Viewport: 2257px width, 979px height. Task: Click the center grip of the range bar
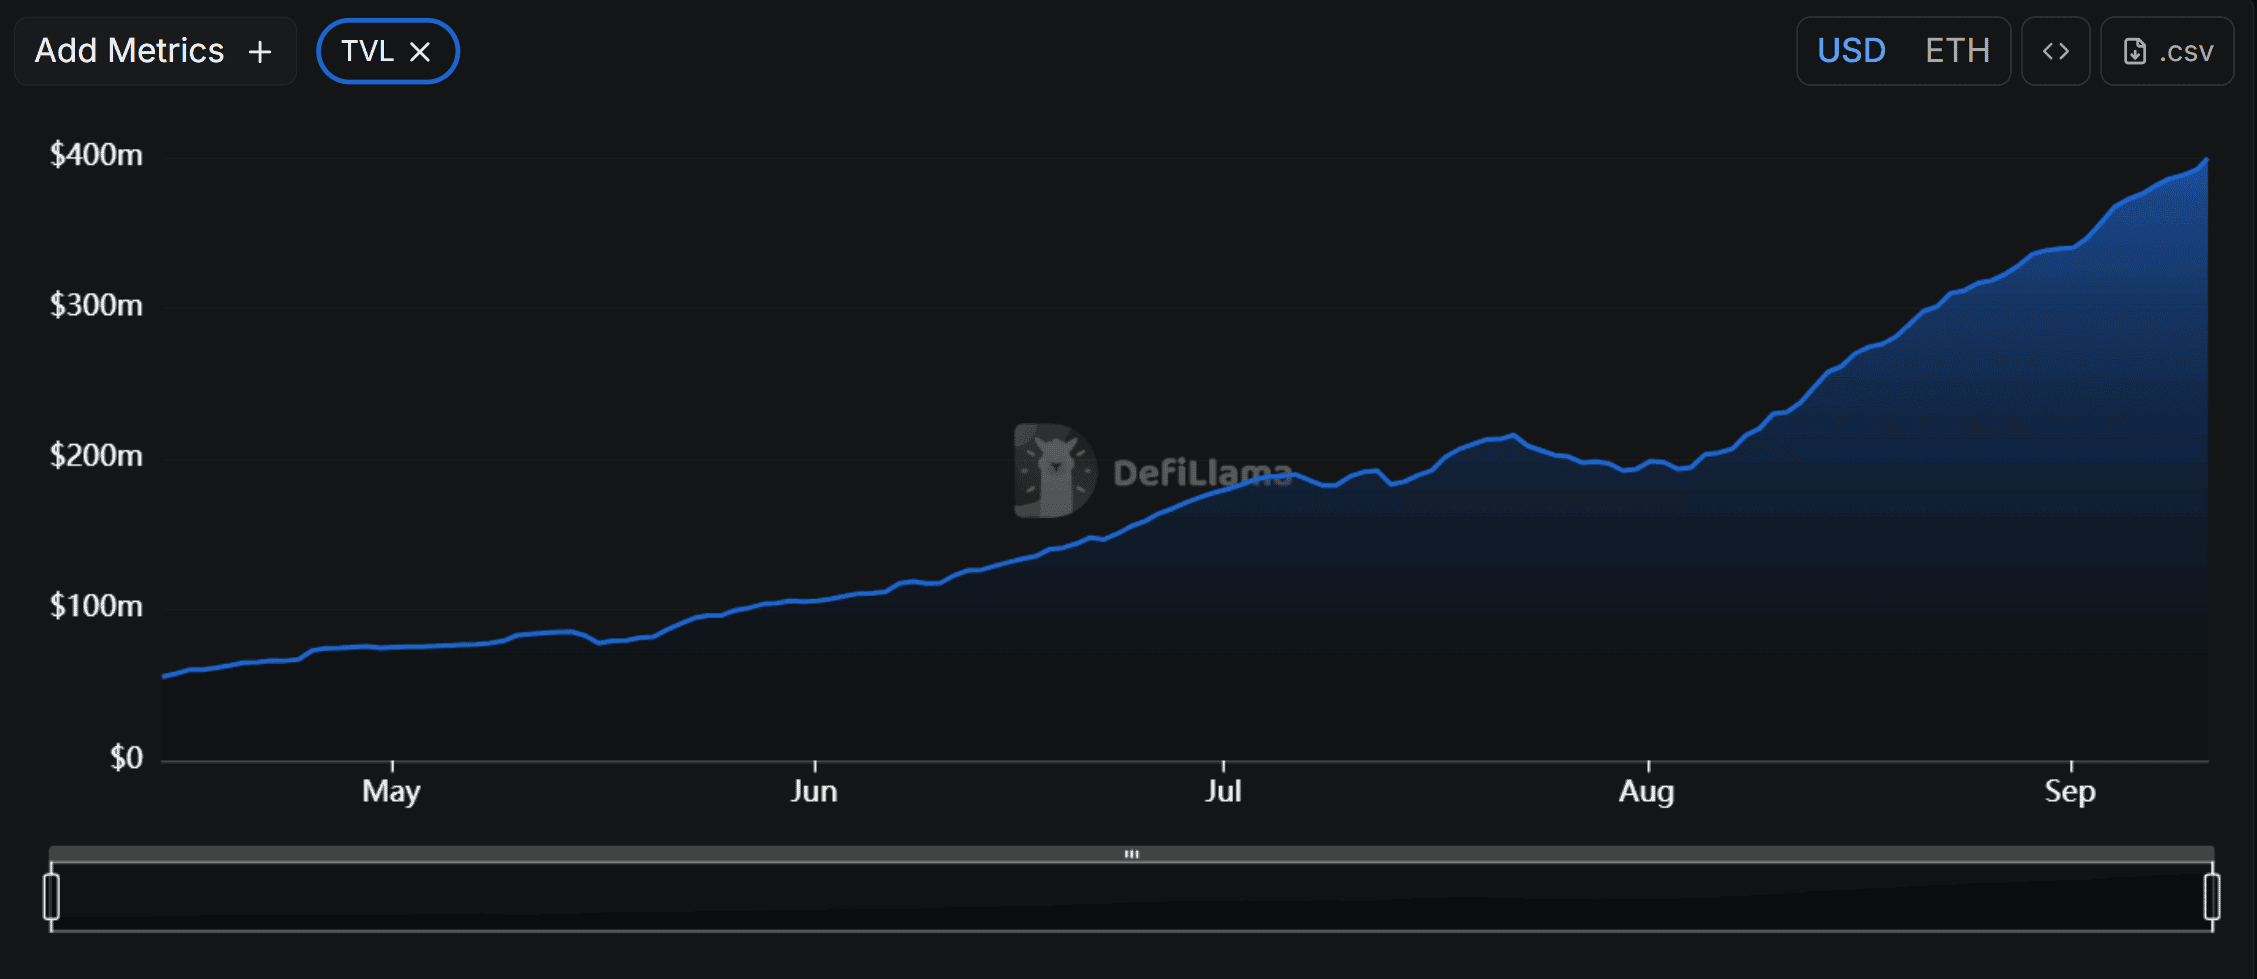pos(1132,854)
